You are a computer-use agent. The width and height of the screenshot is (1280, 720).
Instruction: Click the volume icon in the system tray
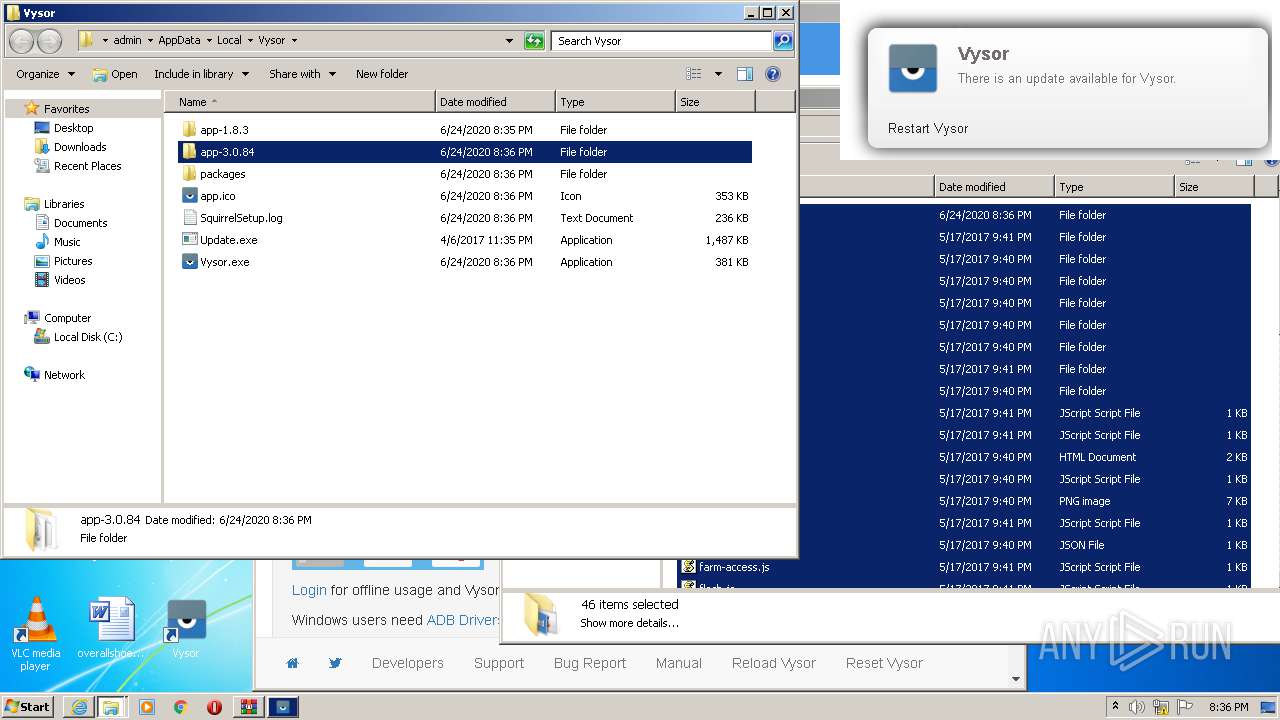(x=1137, y=707)
